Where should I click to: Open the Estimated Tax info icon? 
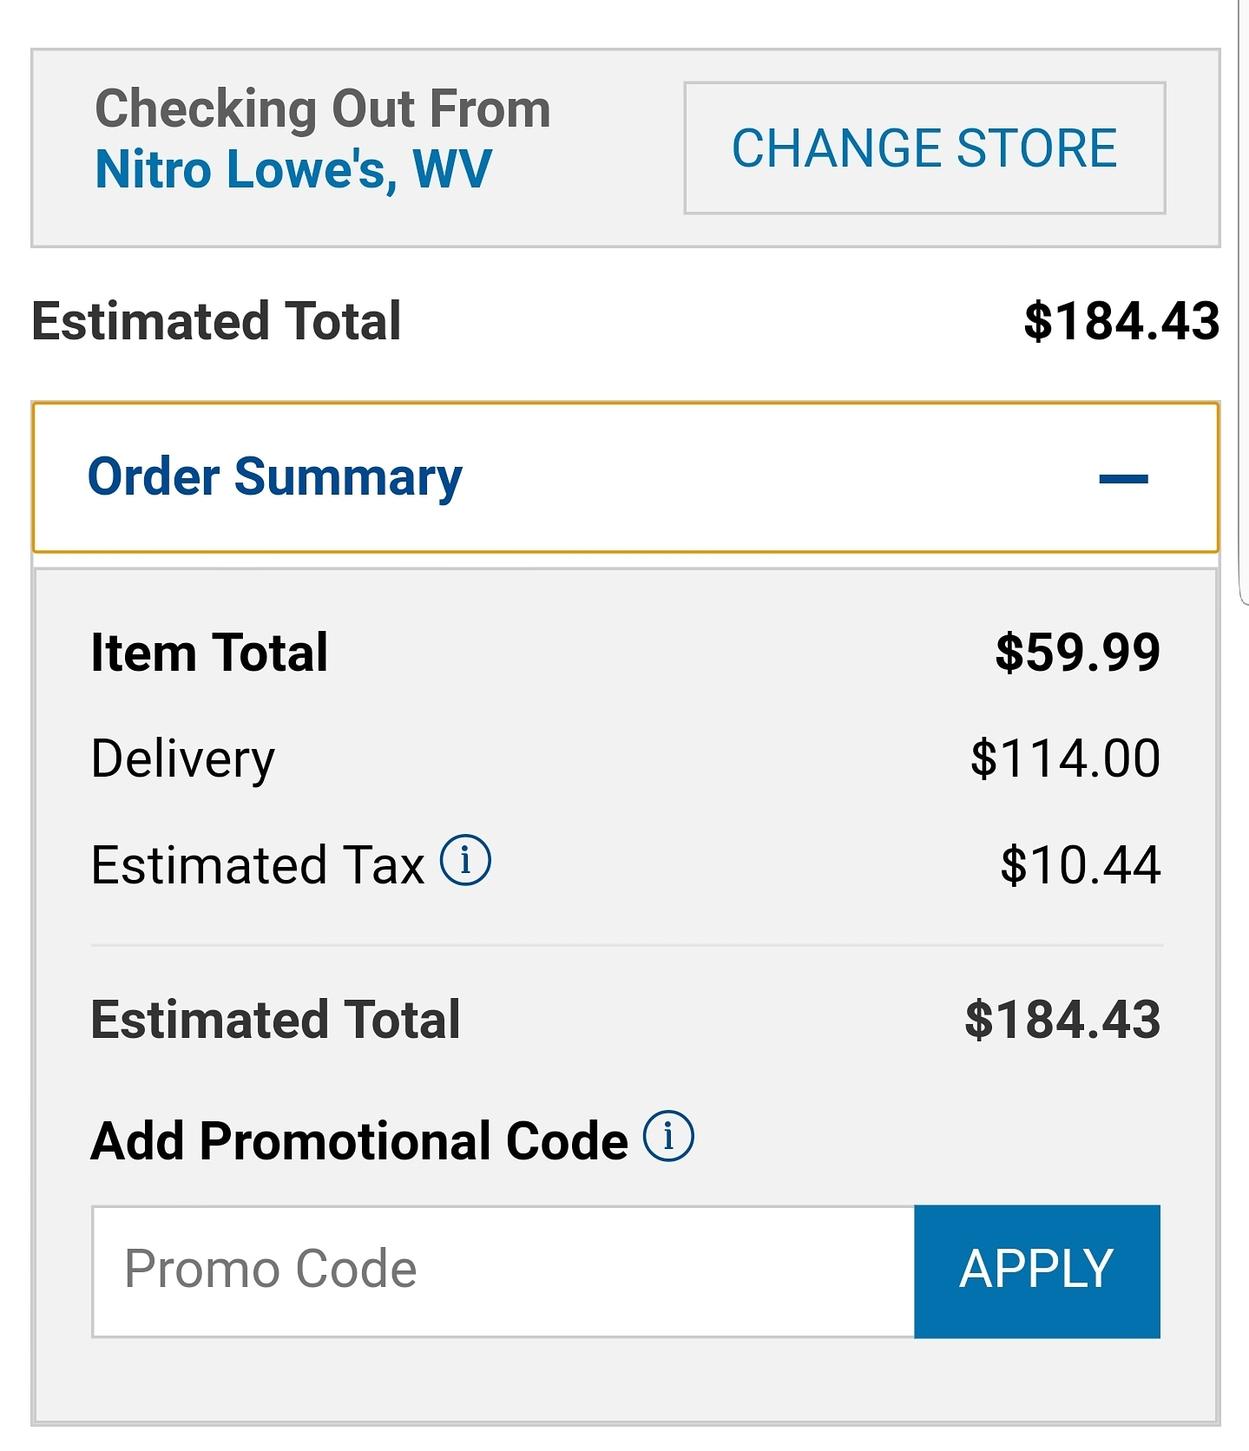pos(465,860)
